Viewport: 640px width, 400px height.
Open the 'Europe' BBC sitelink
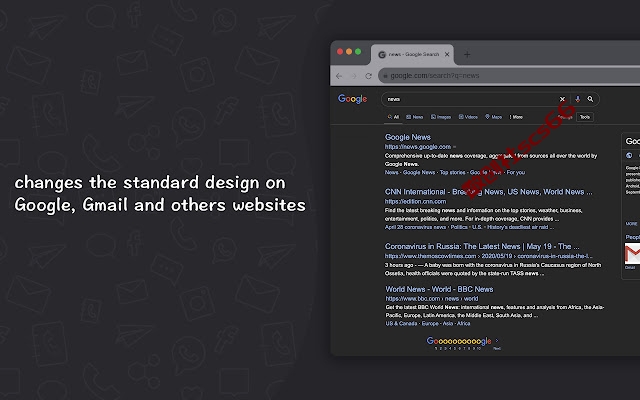430,324
